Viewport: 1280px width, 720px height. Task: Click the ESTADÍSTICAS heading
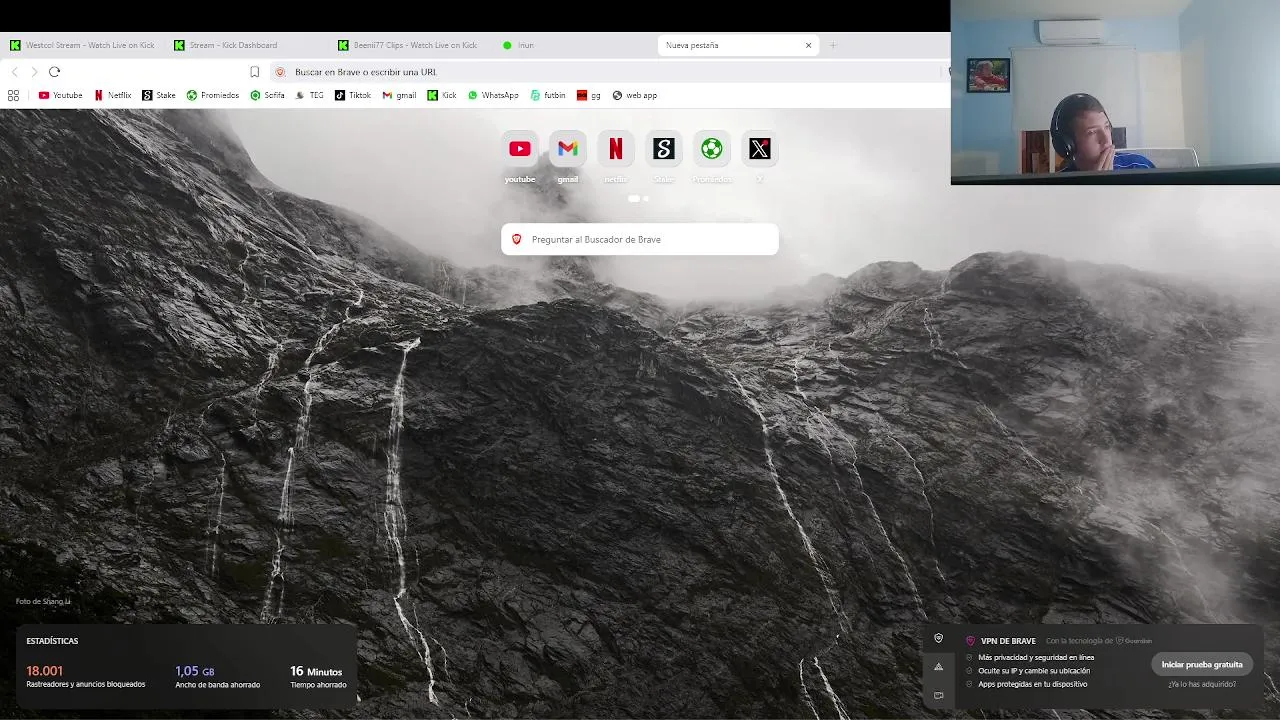click(52, 641)
